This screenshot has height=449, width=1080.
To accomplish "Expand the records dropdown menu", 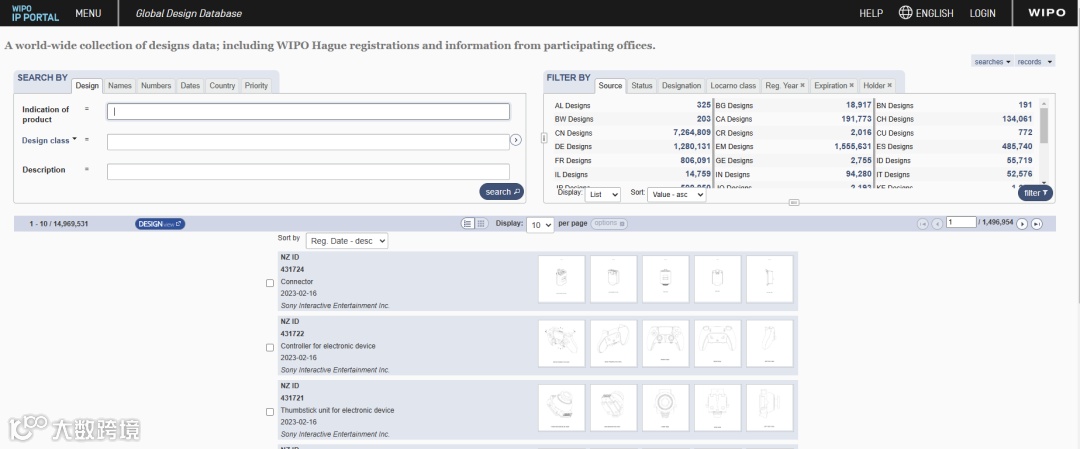I will (1035, 61).
